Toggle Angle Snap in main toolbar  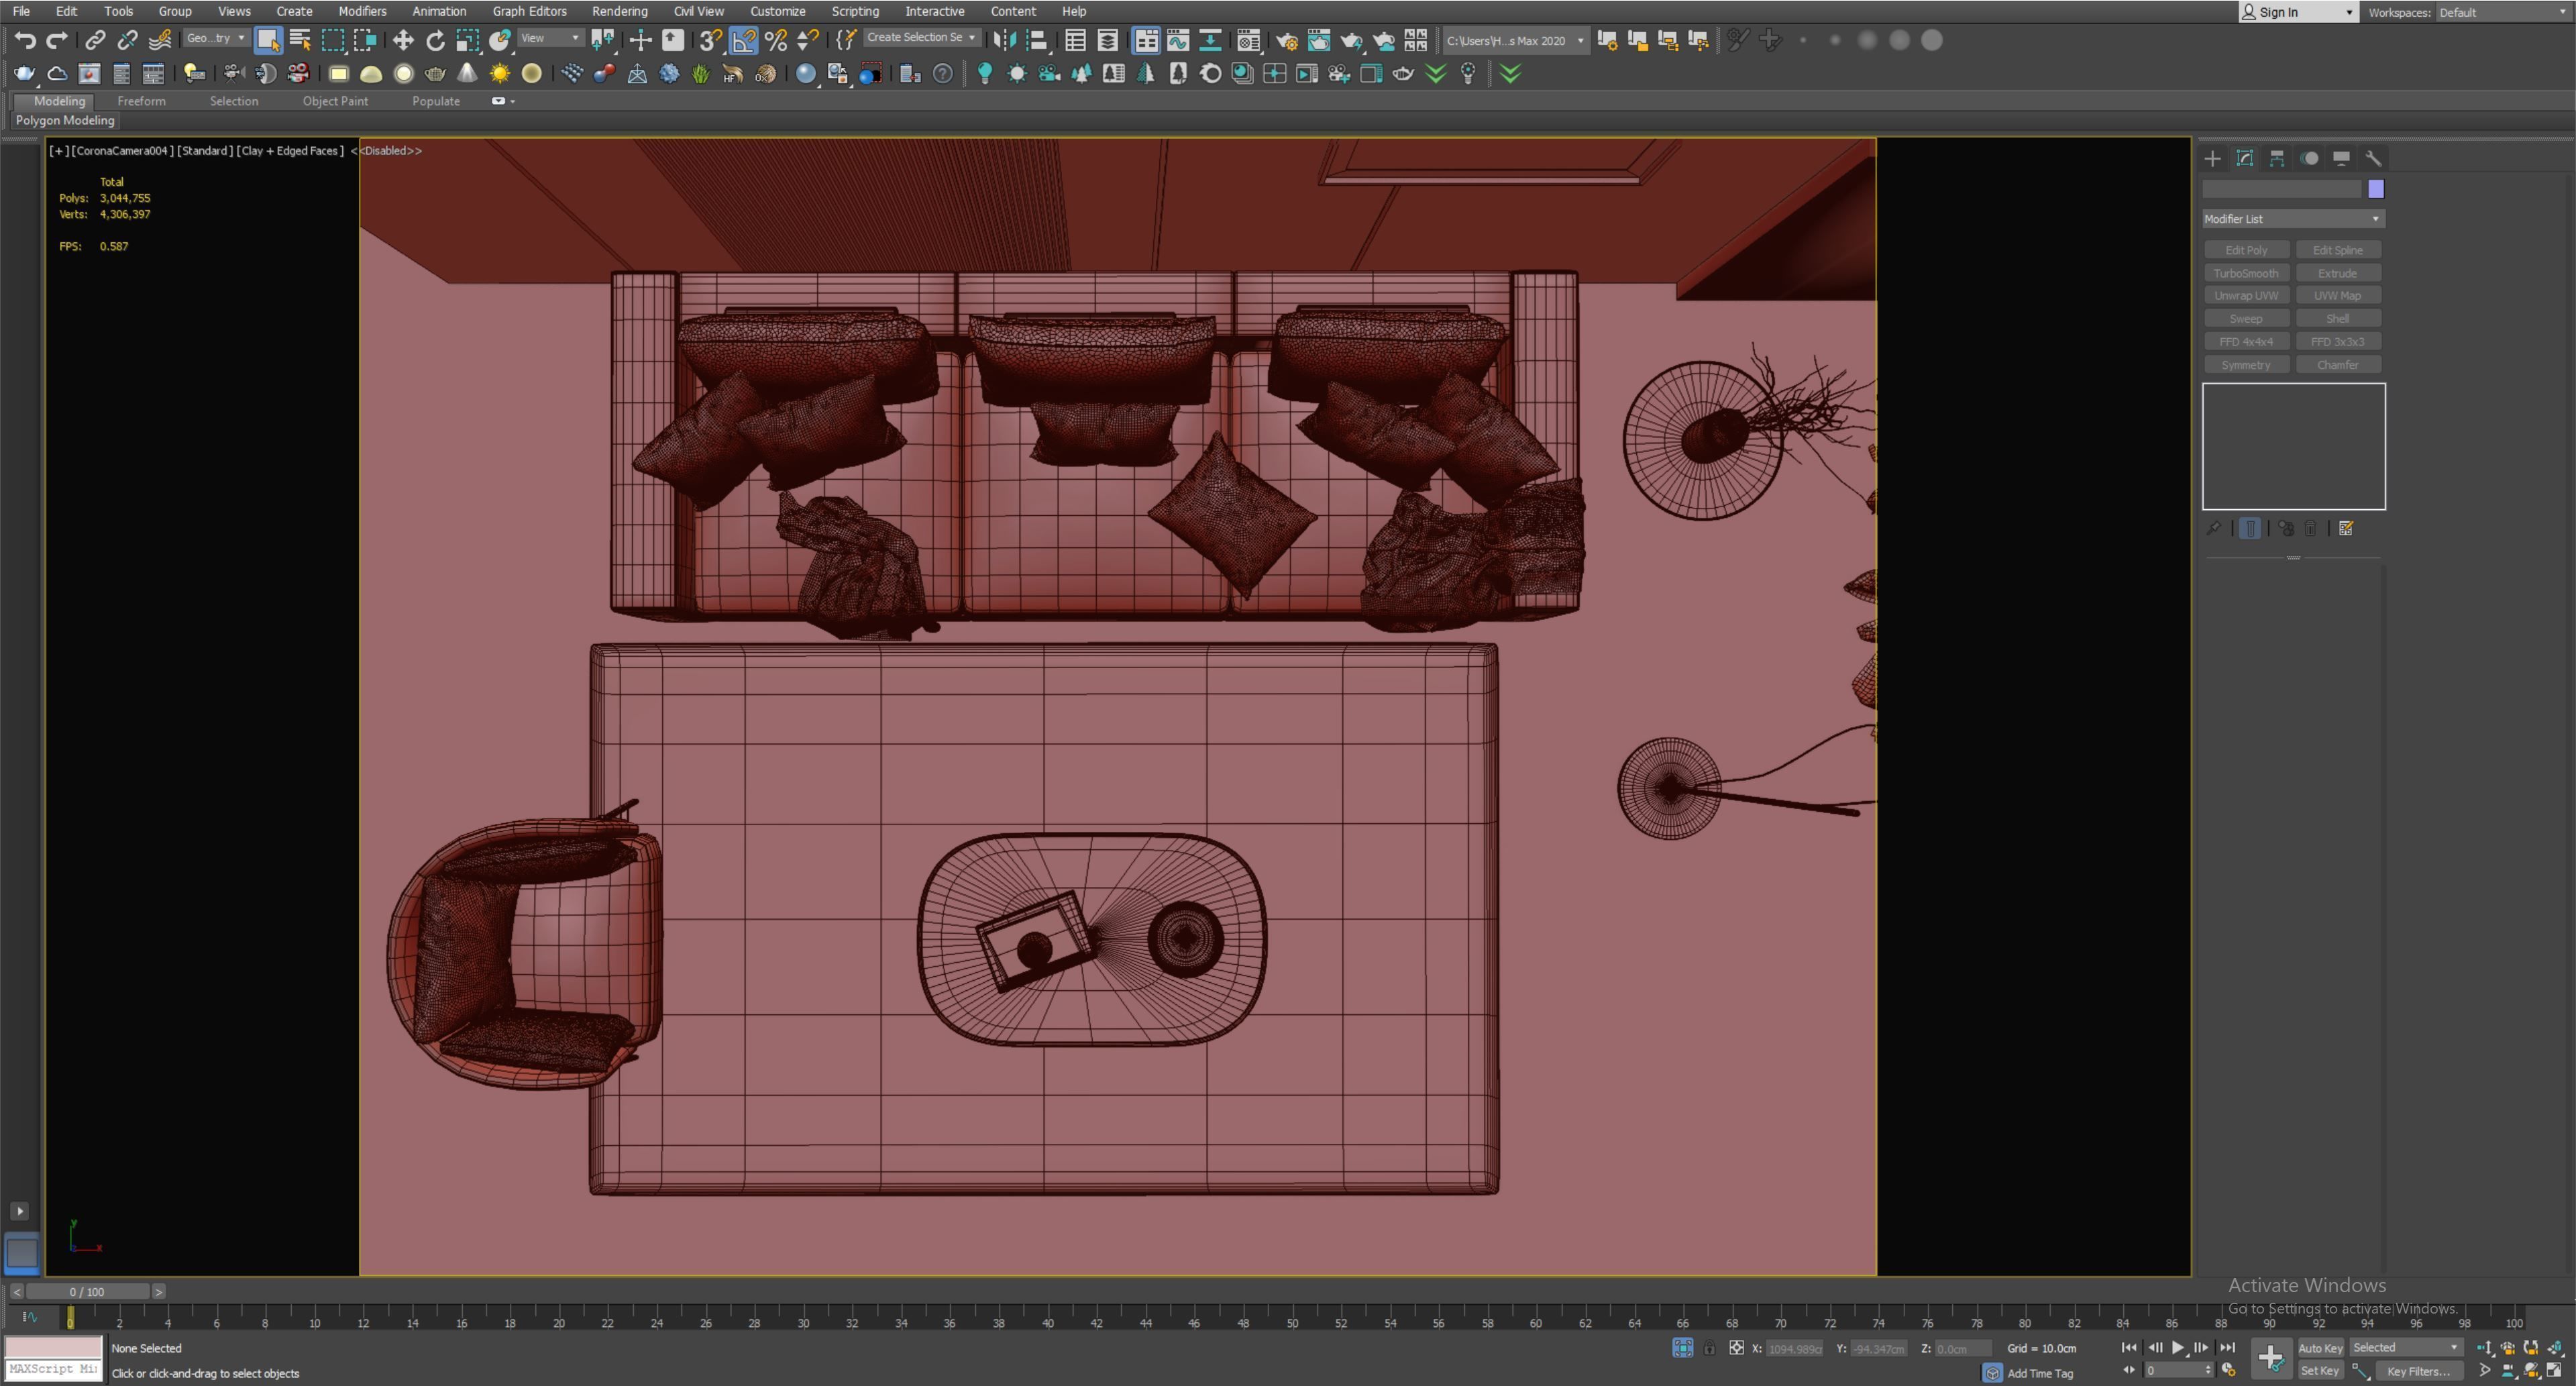coord(743,40)
